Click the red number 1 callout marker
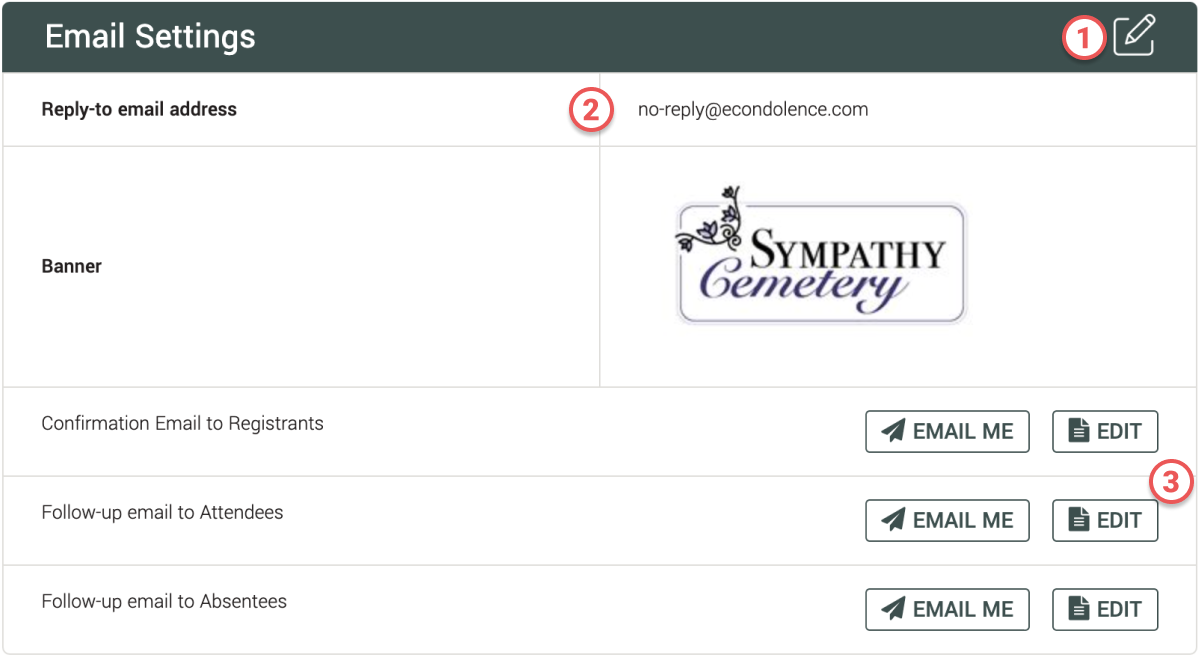1200x656 pixels. pyautogui.click(x=1084, y=38)
